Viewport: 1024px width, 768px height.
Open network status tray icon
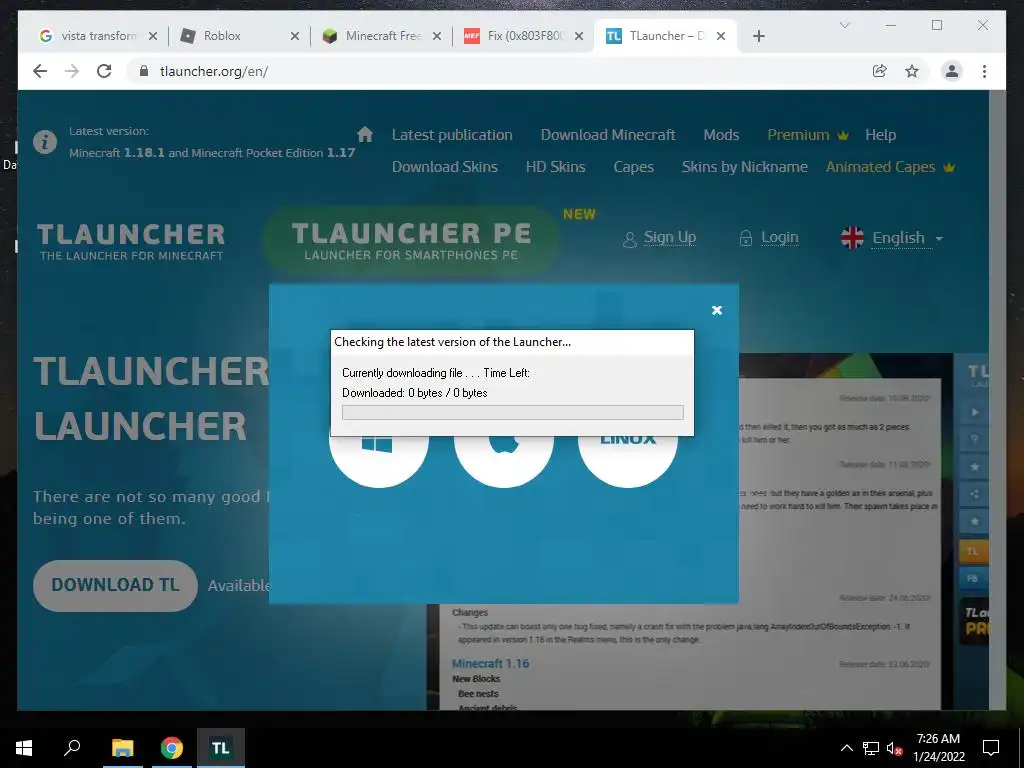point(871,748)
